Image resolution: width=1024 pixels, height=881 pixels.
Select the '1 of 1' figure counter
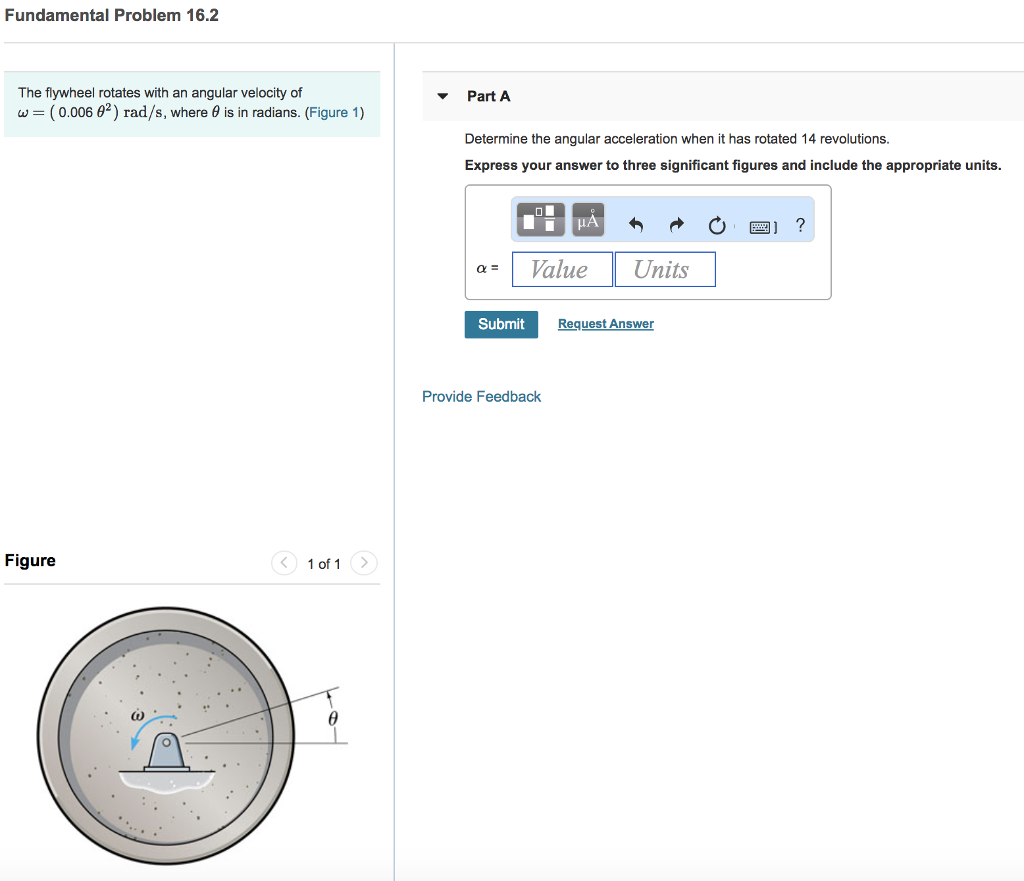point(324,564)
